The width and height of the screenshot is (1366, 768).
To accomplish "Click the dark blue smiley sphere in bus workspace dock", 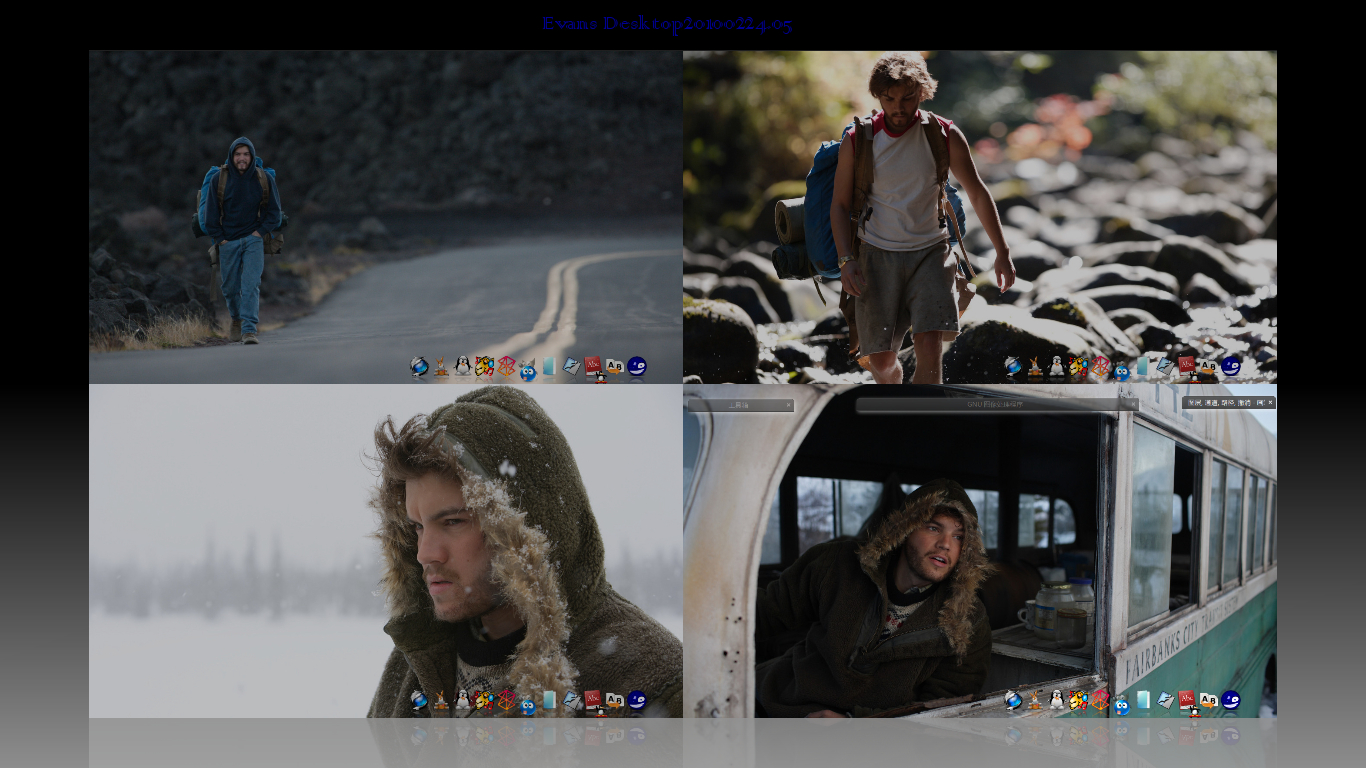I will tap(1230, 700).
